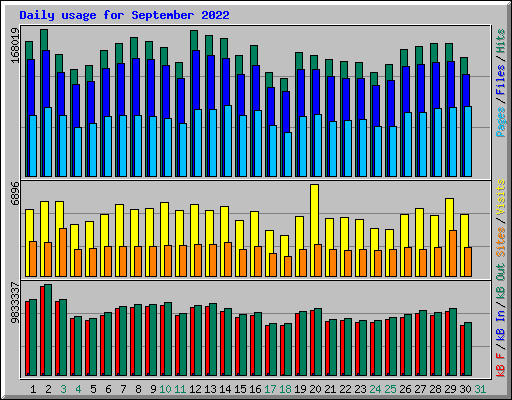Click the 'kB Out' legend label
The width and height of the screenshot is (512, 400).
pos(501,282)
